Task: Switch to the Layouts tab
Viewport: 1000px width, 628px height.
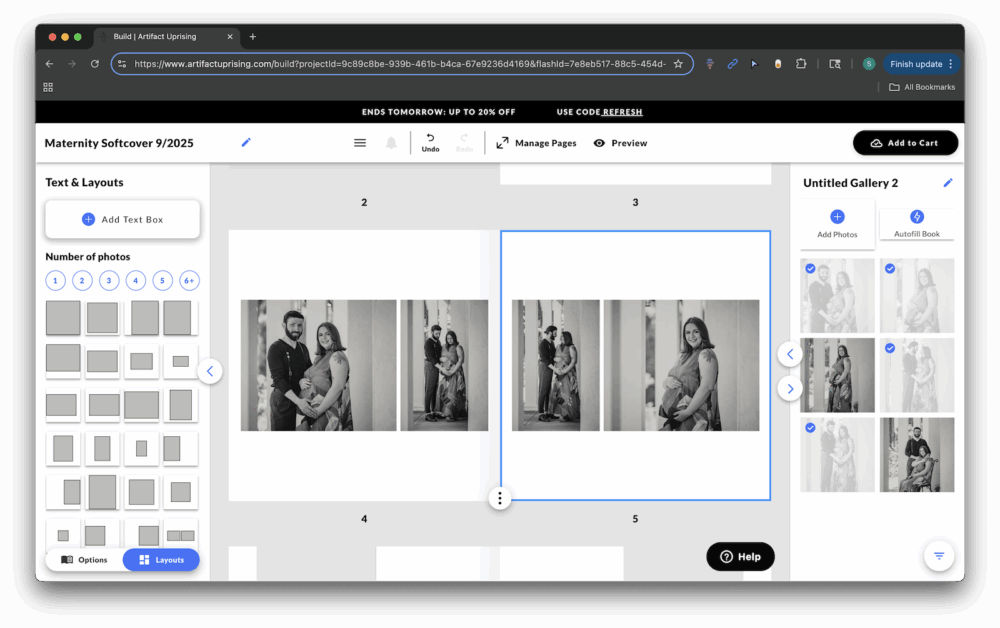Action: 161,560
